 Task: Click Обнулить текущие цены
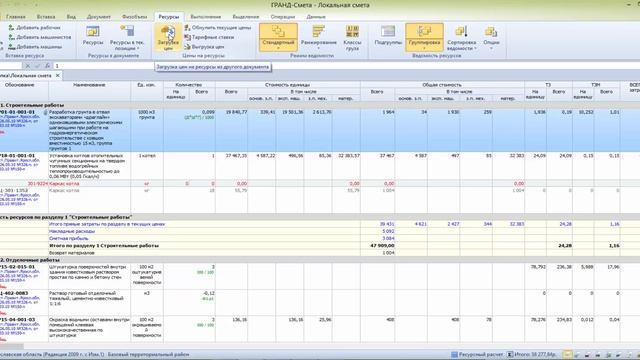coord(218,28)
